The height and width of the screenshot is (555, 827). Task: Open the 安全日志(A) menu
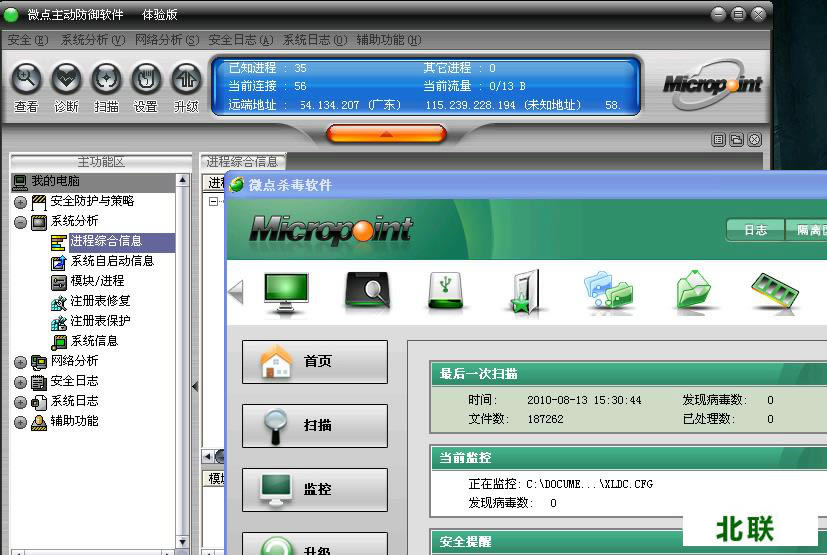point(240,40)
